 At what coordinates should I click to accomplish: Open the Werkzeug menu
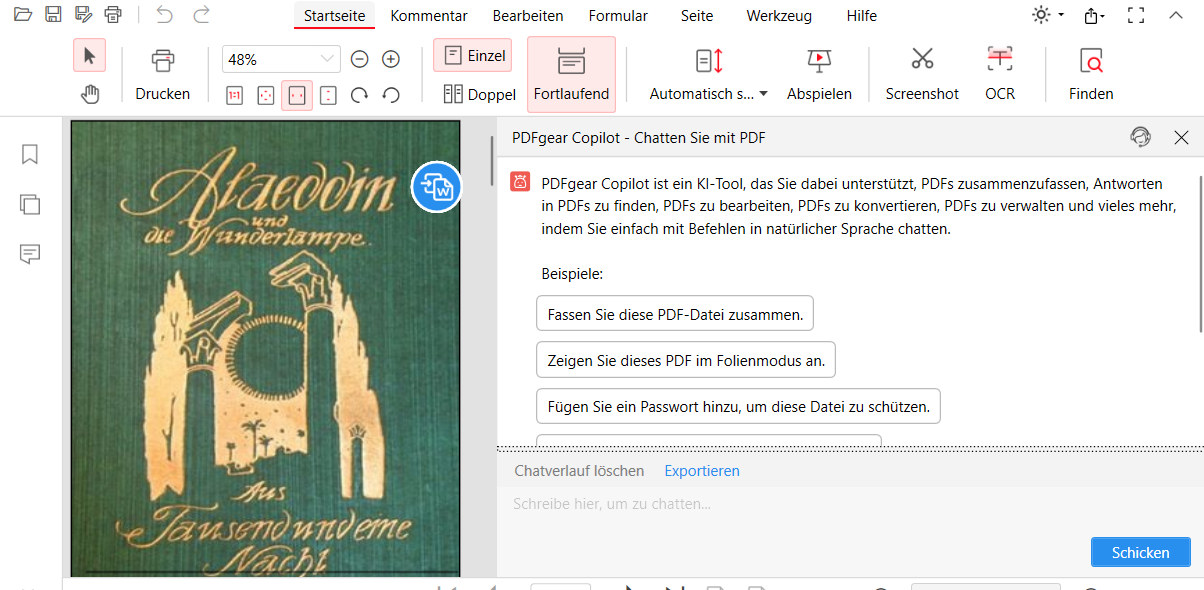click(x=779, y=15)
